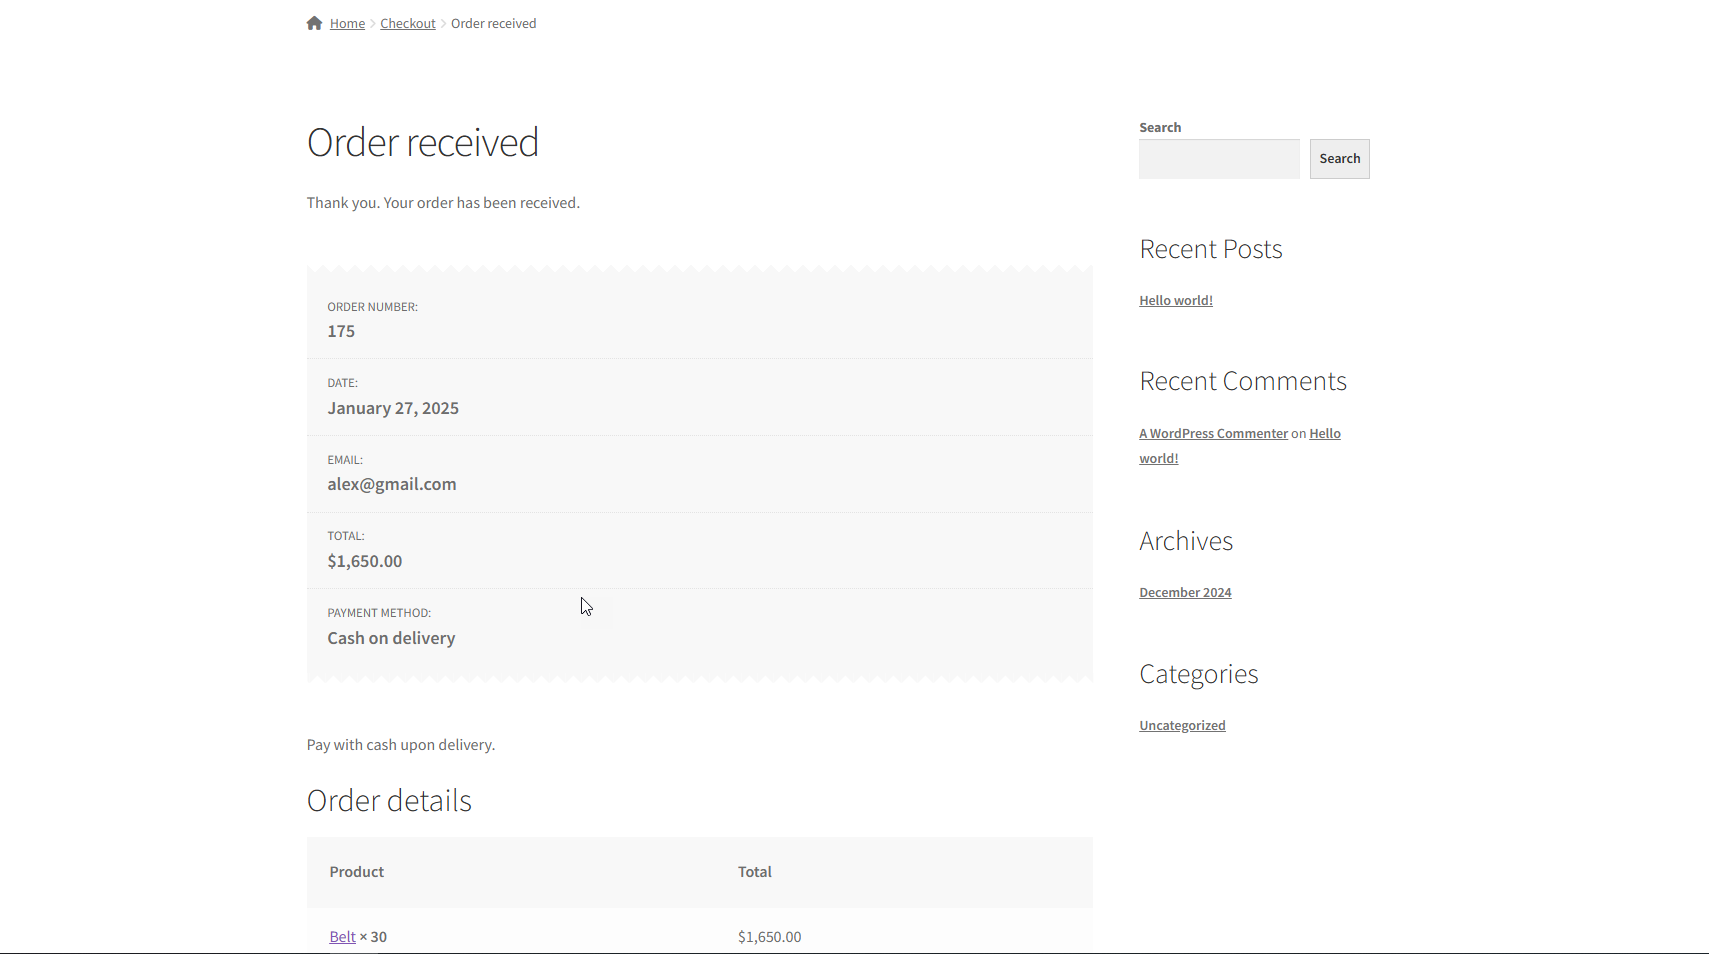Click the Total column header in the table
This screenshot has width=1709, height=954.
755,872
